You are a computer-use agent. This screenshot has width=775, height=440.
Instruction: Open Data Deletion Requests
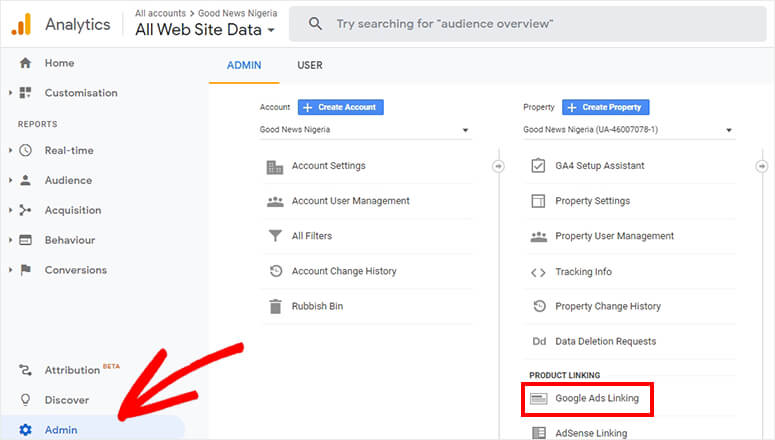coord(605,341)
